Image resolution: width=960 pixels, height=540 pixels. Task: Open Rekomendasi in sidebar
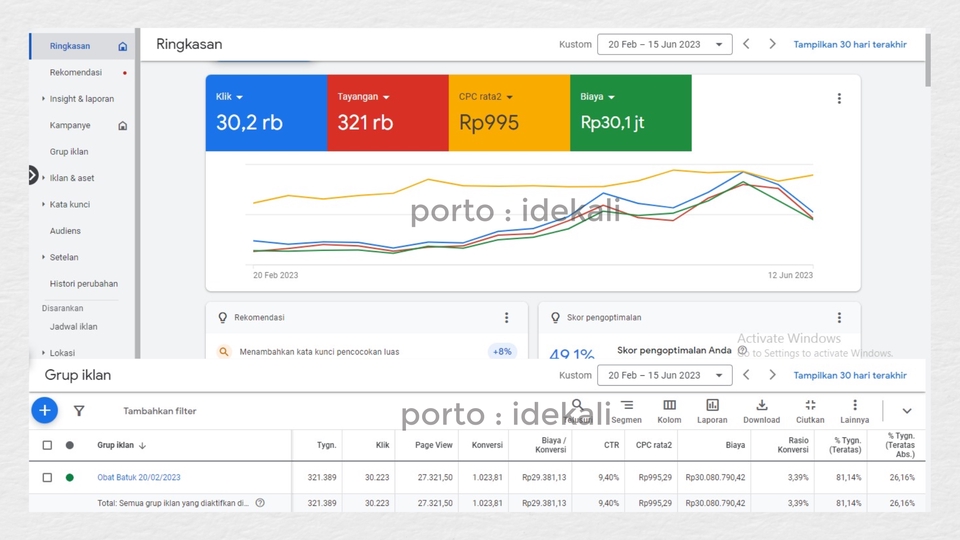point(76,72)
